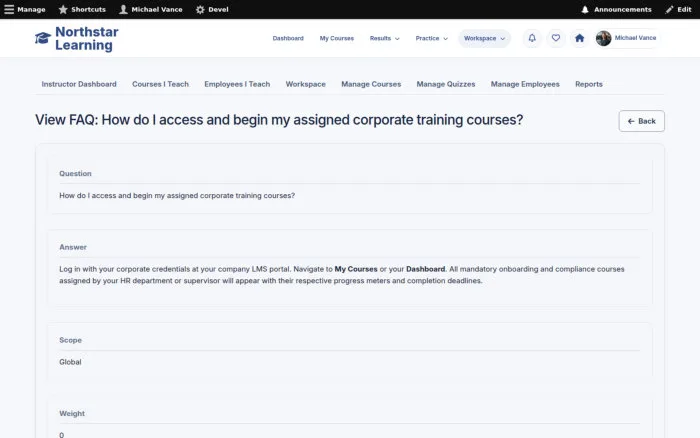This screenshot has width=700, height=438.
Task: Click bold Dashboard text in answer
Action: 425,269
